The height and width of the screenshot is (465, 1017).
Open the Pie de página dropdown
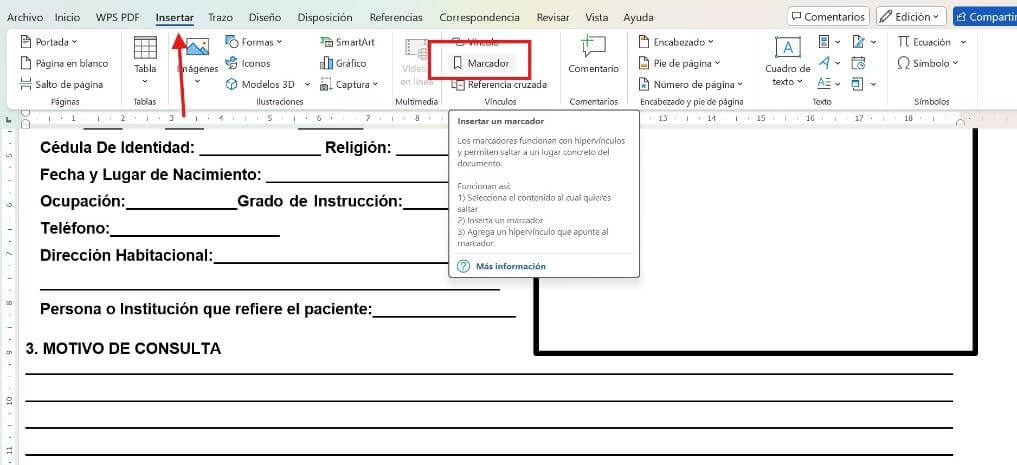pyautogui.click(x=680, y=64)
